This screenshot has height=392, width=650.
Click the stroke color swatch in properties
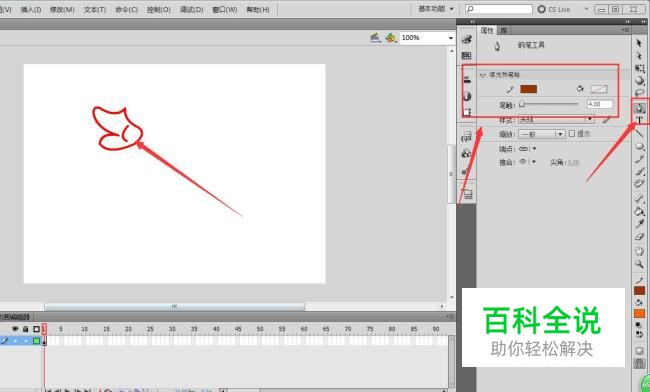(x=529, y=89)
